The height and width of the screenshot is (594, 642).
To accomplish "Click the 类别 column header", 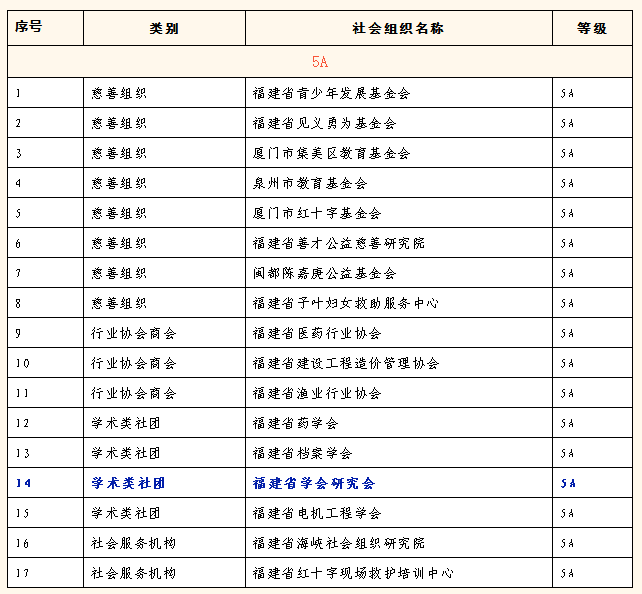I will (x=164, y=28).
